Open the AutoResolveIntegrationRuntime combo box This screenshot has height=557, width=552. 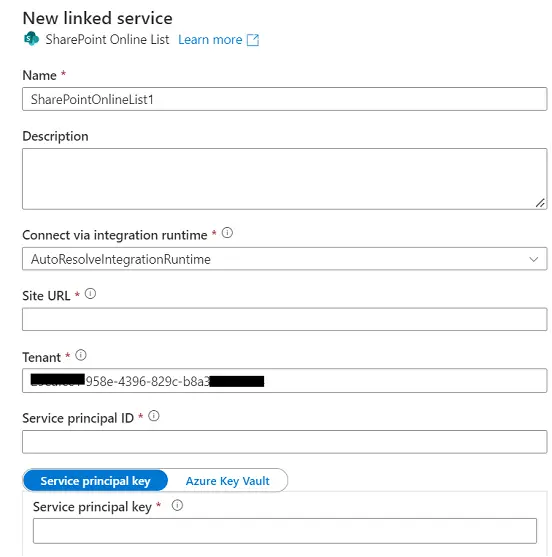285,259
